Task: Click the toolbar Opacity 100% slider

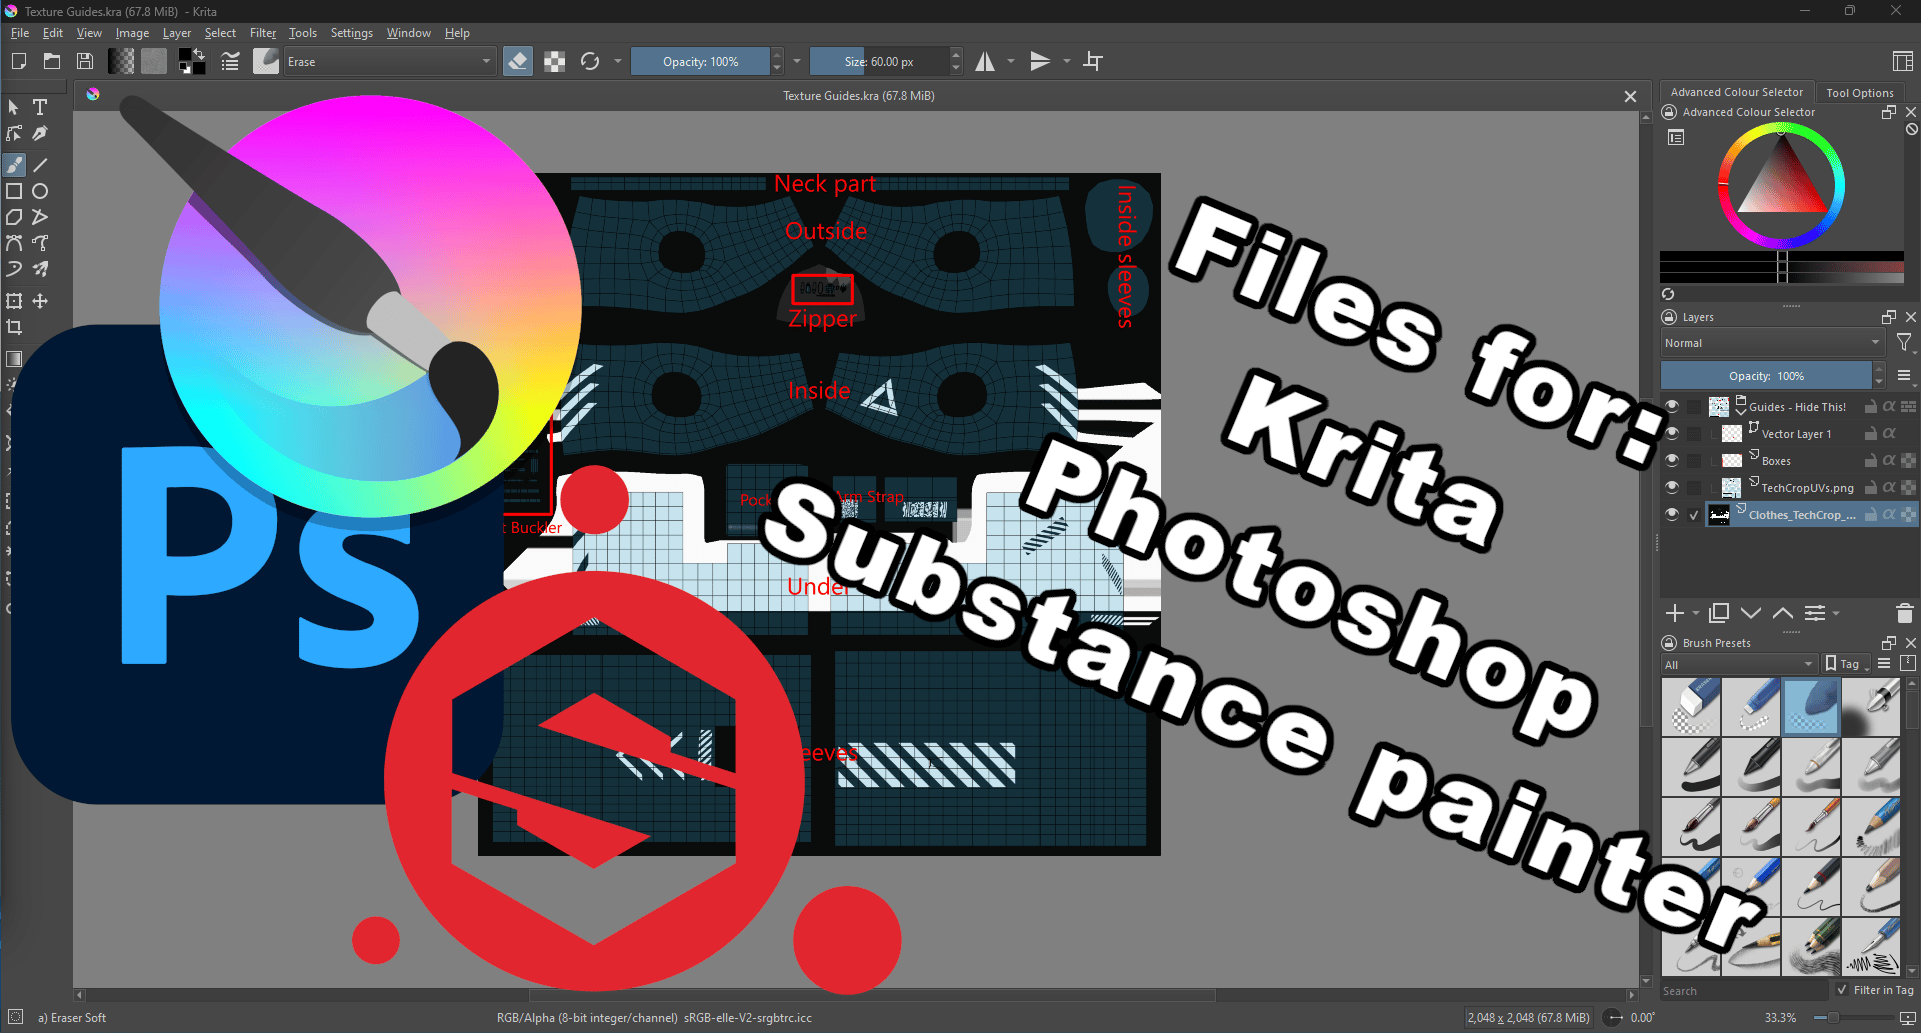Action: (x=701, y=62)
